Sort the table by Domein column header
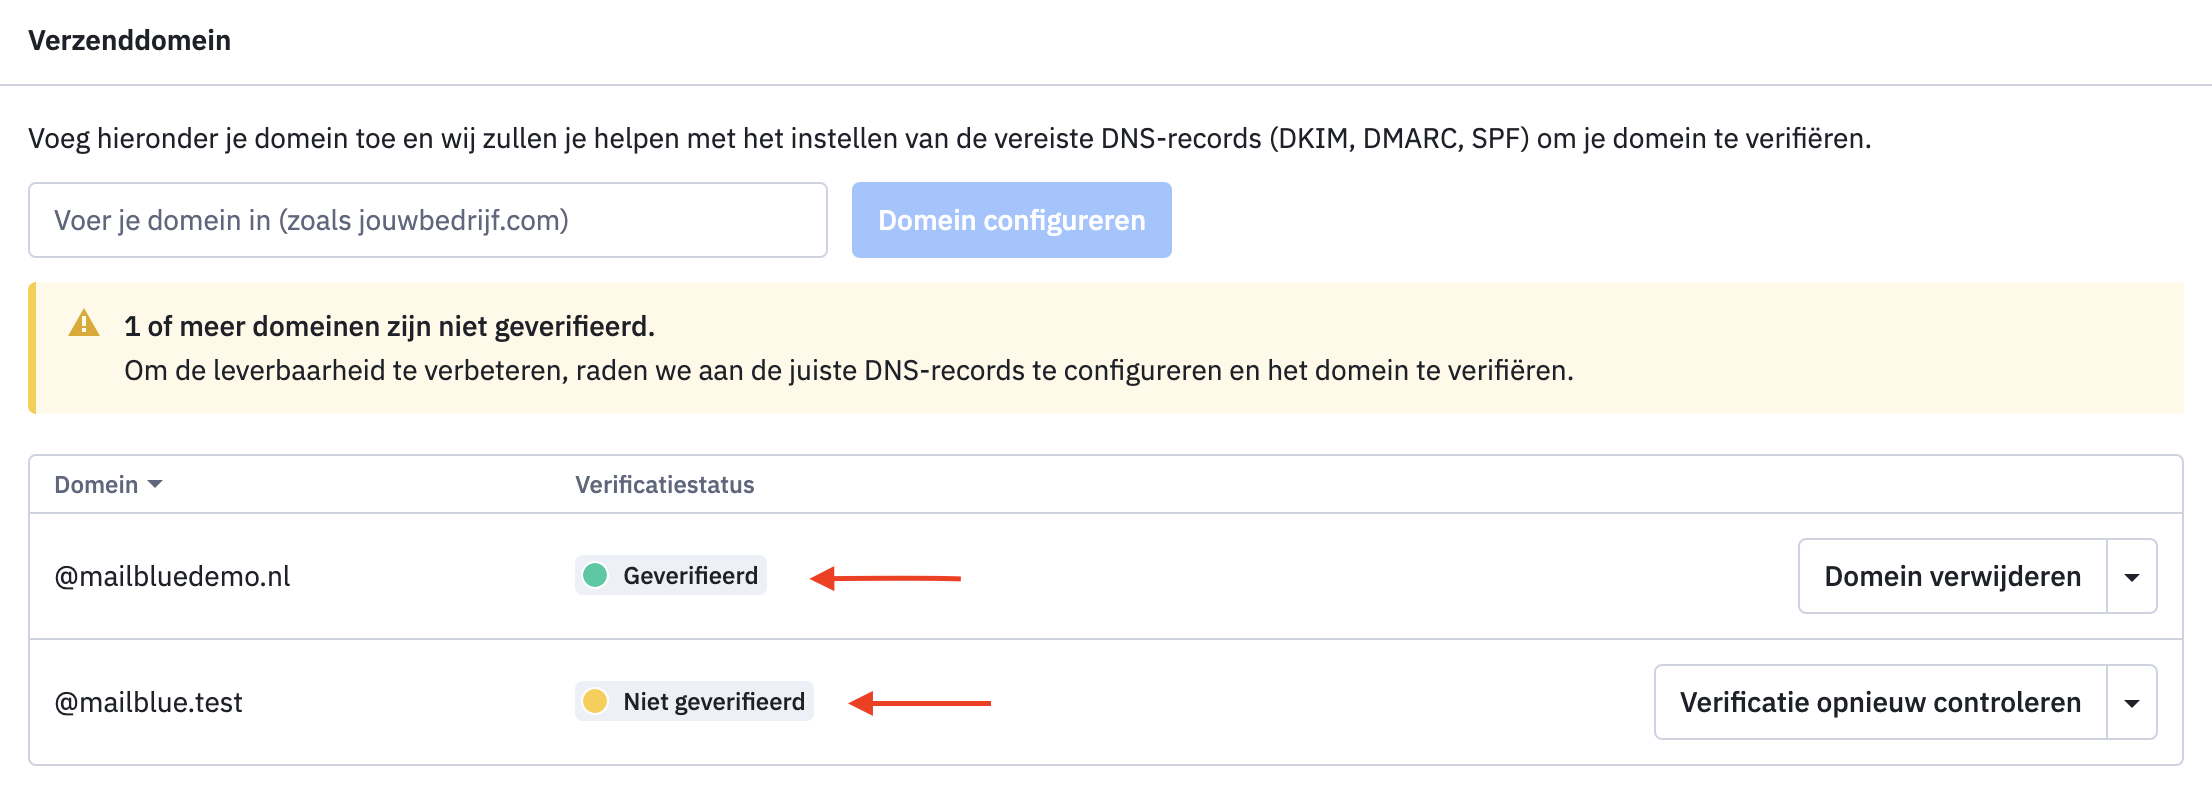 coord(97,485)
